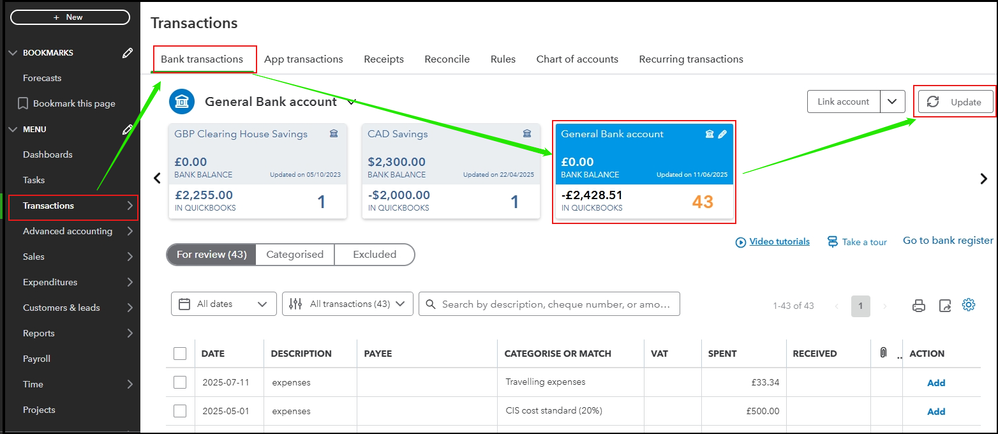Open the All transactions (43) filter dropdown

click(x=348, y=304)
